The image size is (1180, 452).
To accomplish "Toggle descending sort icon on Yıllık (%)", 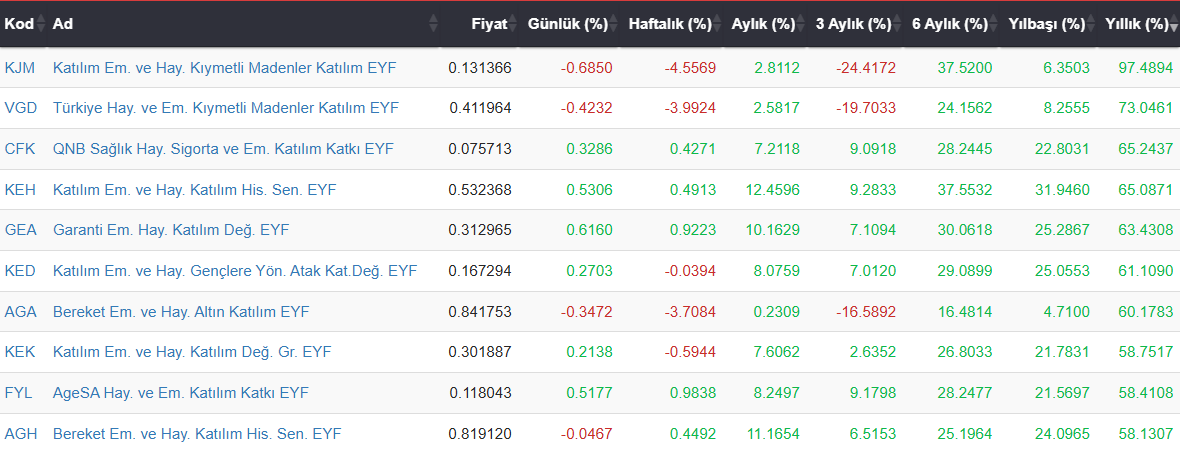I will 1173,24.
